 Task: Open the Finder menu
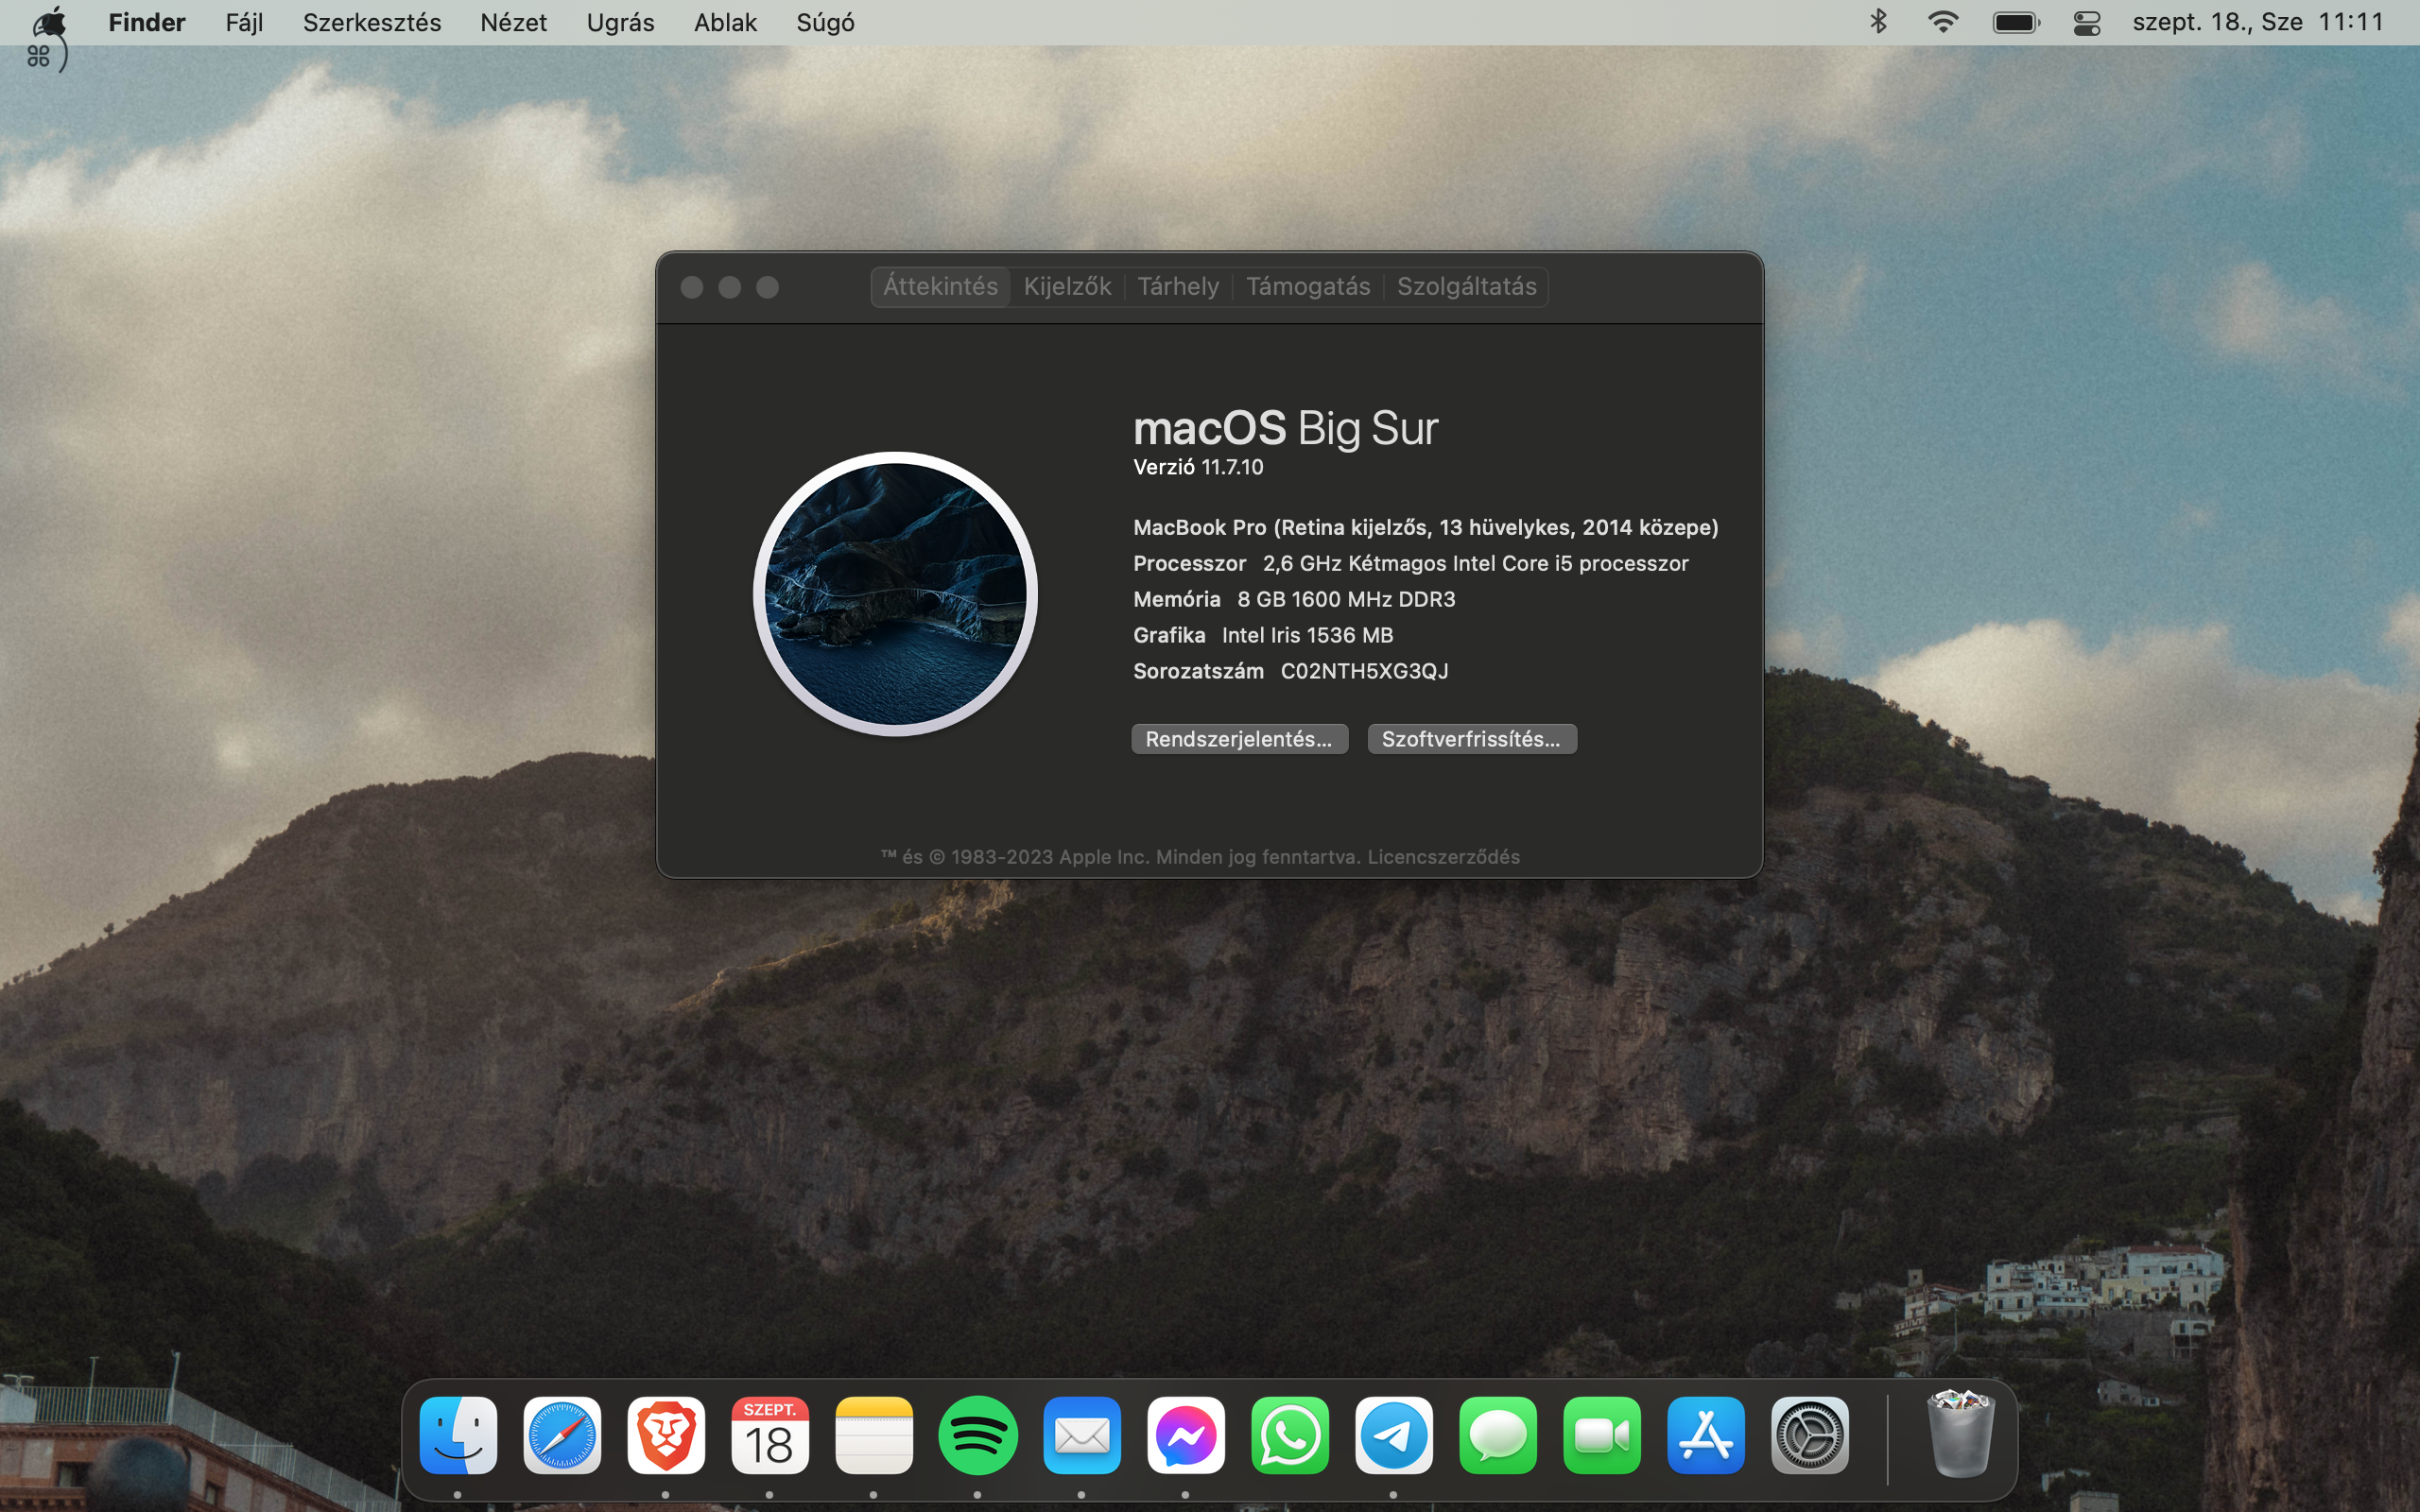[x=147, y=22]
